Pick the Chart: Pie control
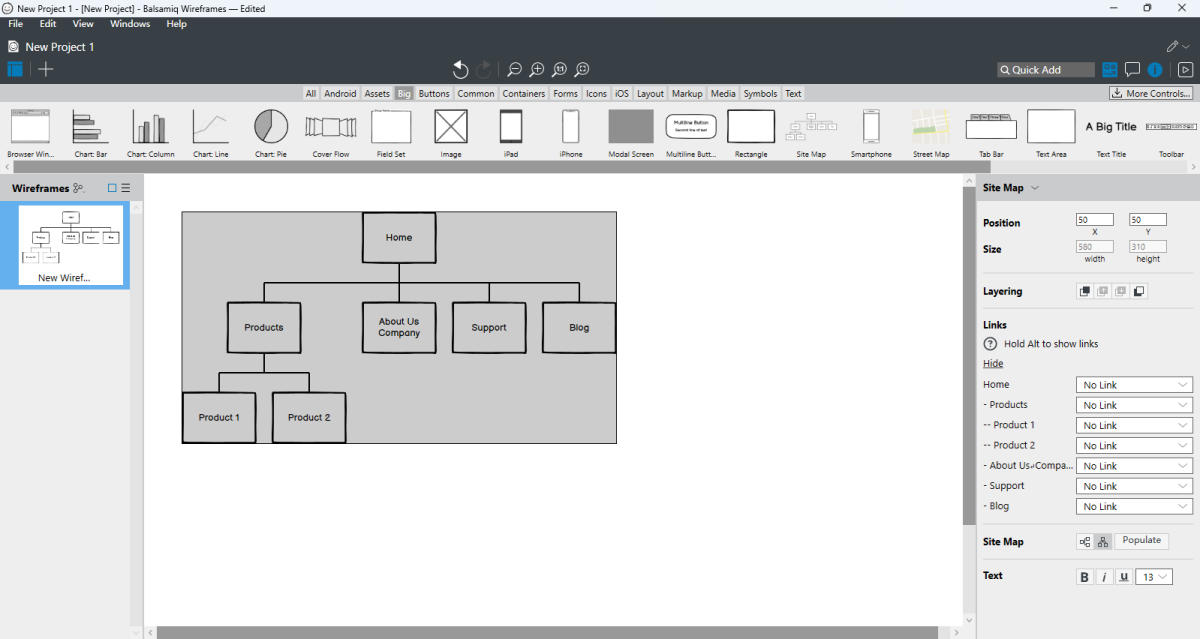This screenshot has height=639, width=1200. tap(271, 133)
